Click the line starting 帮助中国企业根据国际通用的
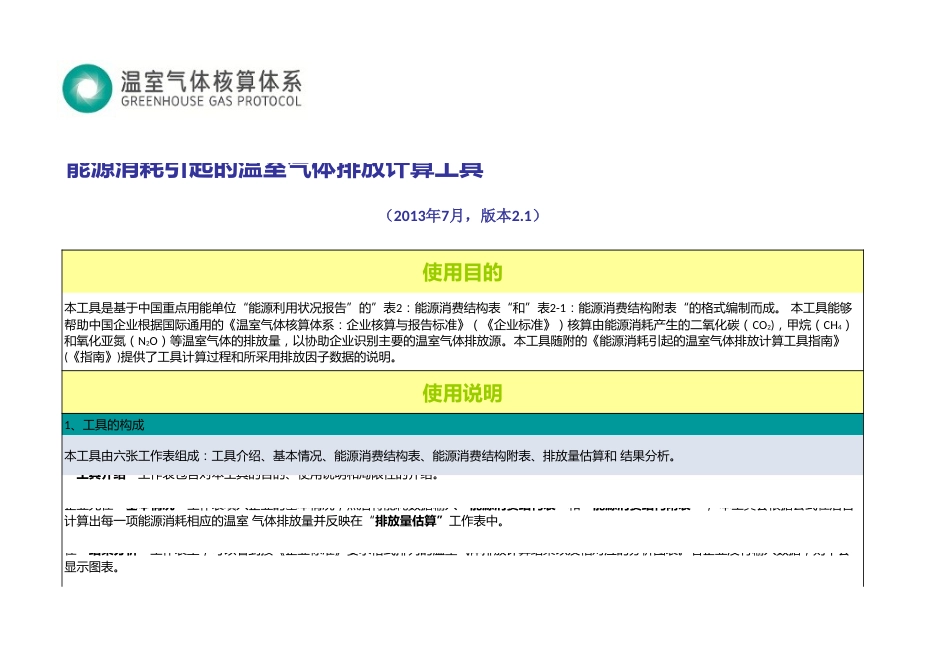This screenshot has width=950, height=672. coord(457,324)
